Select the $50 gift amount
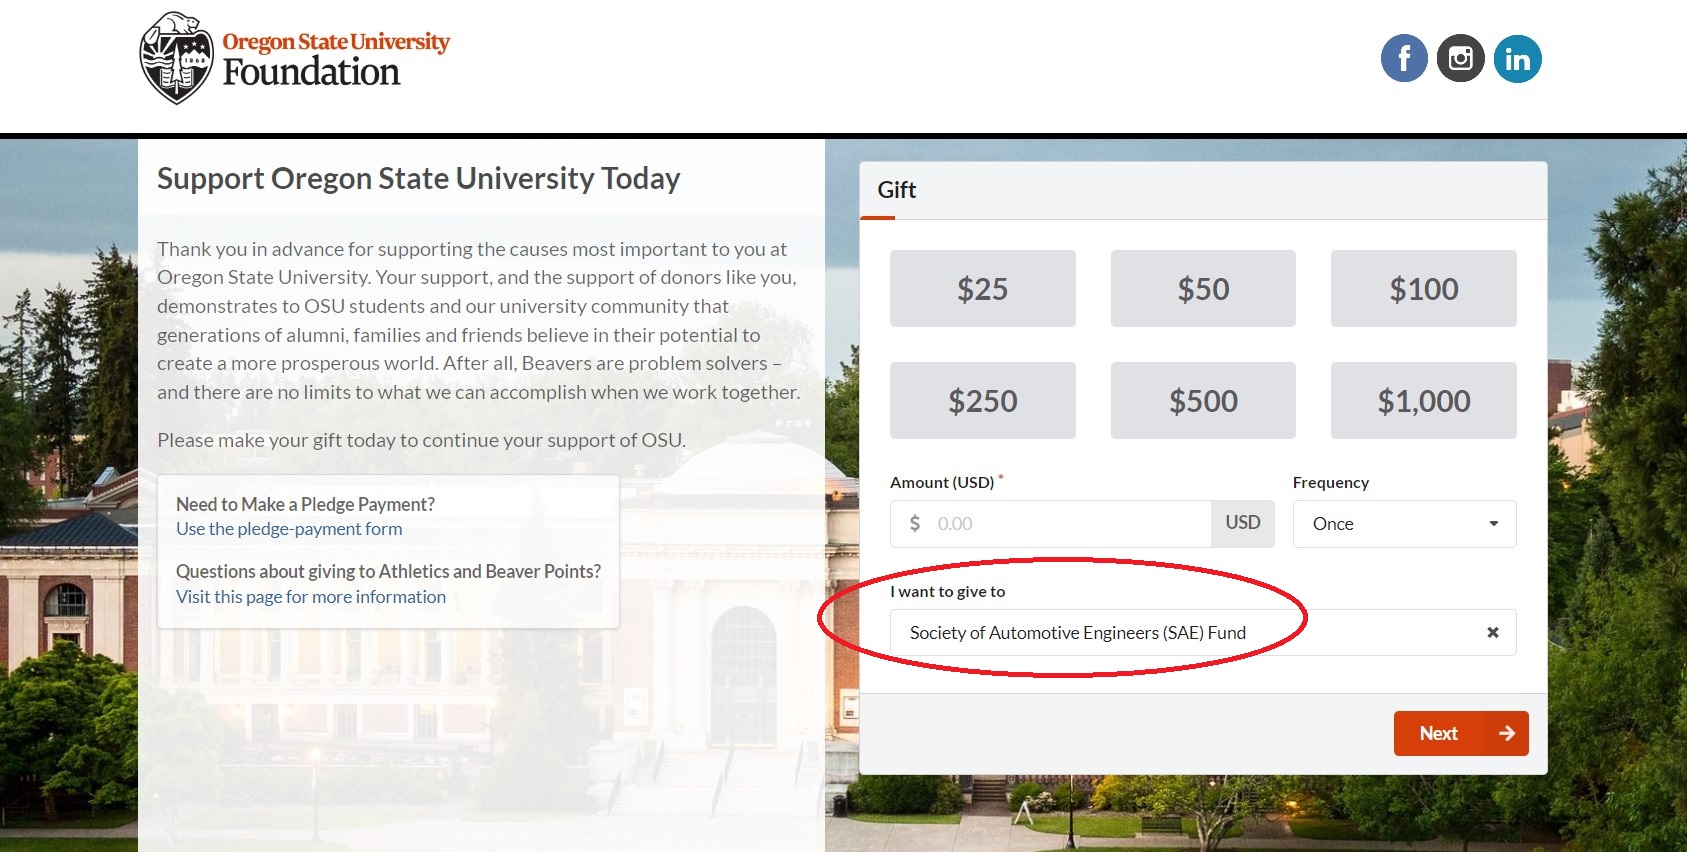 1203,289
